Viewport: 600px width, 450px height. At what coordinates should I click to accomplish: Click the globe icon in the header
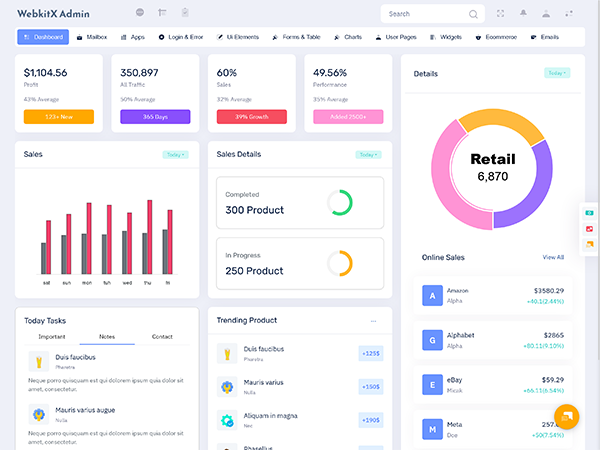click(x=139, y=13)
